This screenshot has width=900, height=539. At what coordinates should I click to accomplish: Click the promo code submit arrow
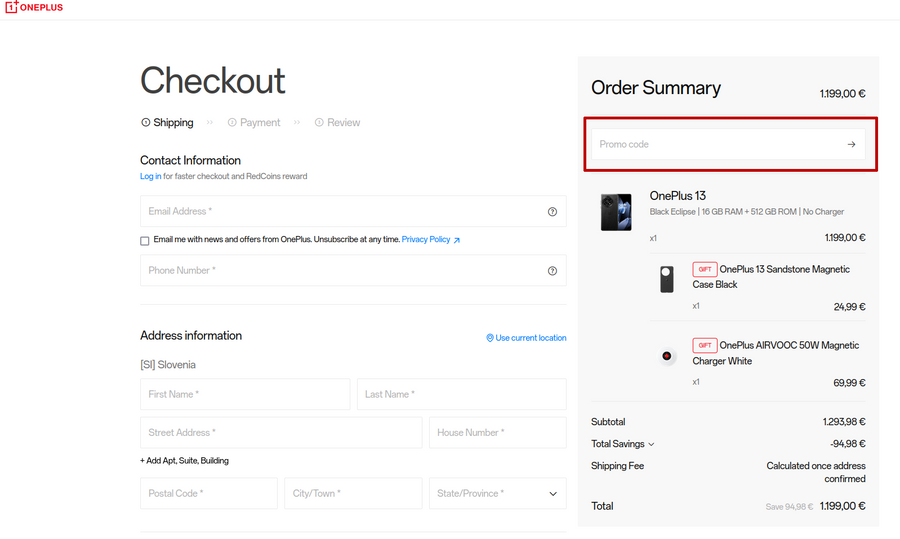click(851, 145)
